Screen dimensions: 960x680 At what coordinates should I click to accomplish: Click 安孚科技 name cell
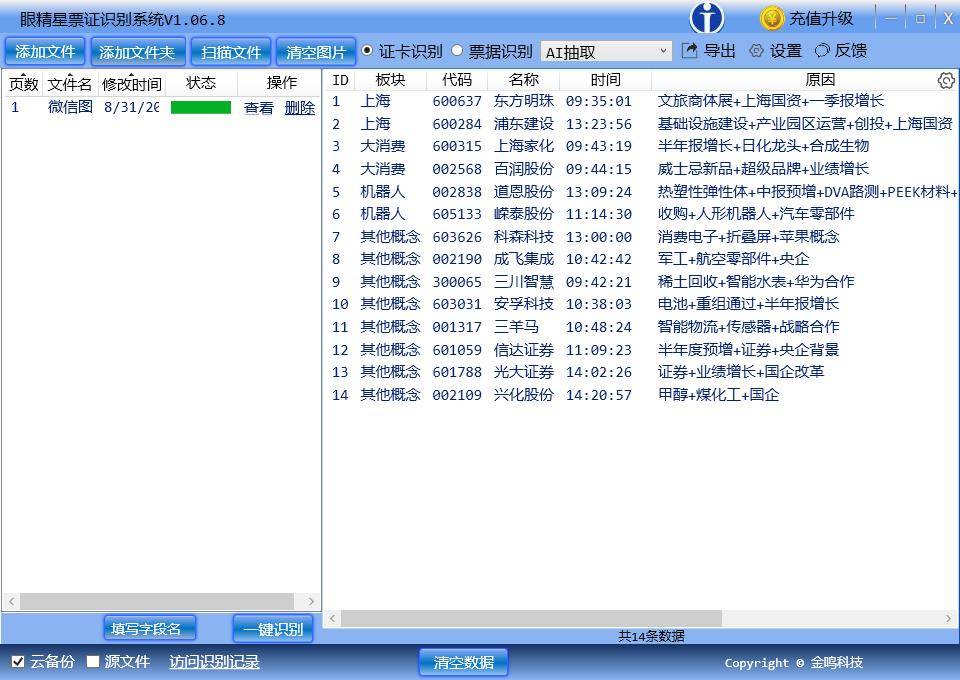[x=523, y=304]
